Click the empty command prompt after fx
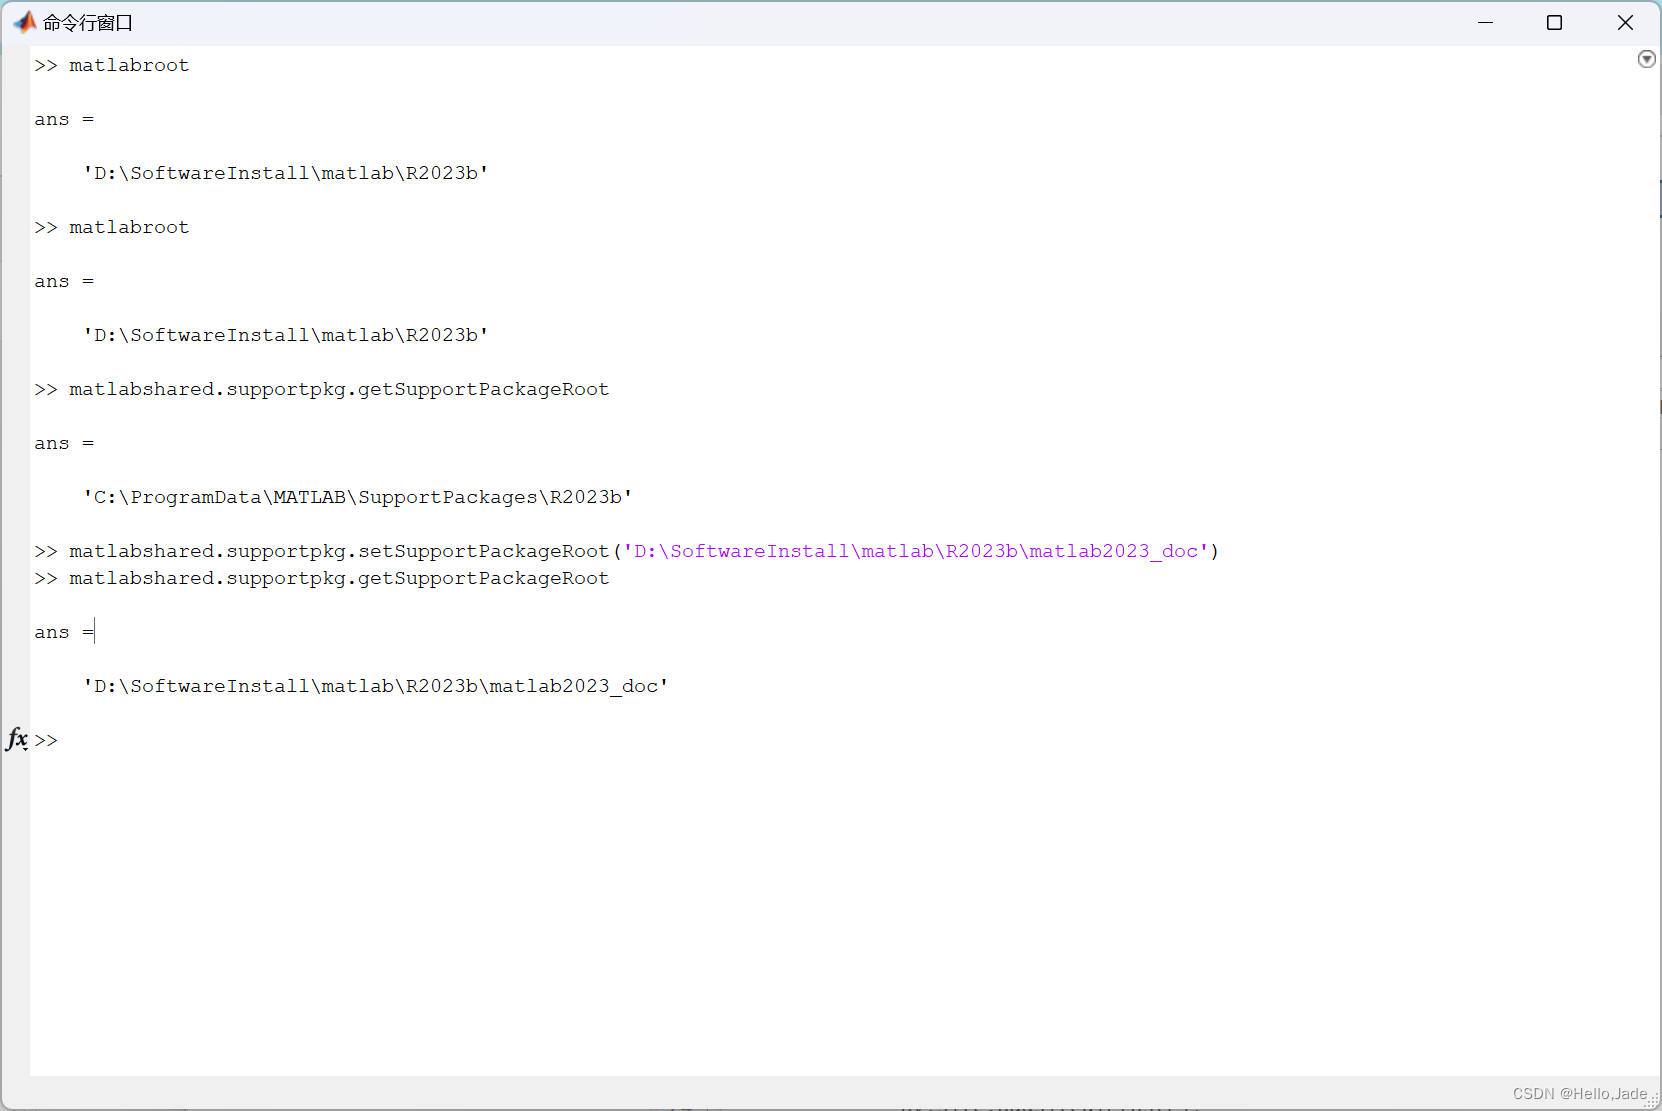The height and width of the screenshot is (1111, 1662). point(46,740)
